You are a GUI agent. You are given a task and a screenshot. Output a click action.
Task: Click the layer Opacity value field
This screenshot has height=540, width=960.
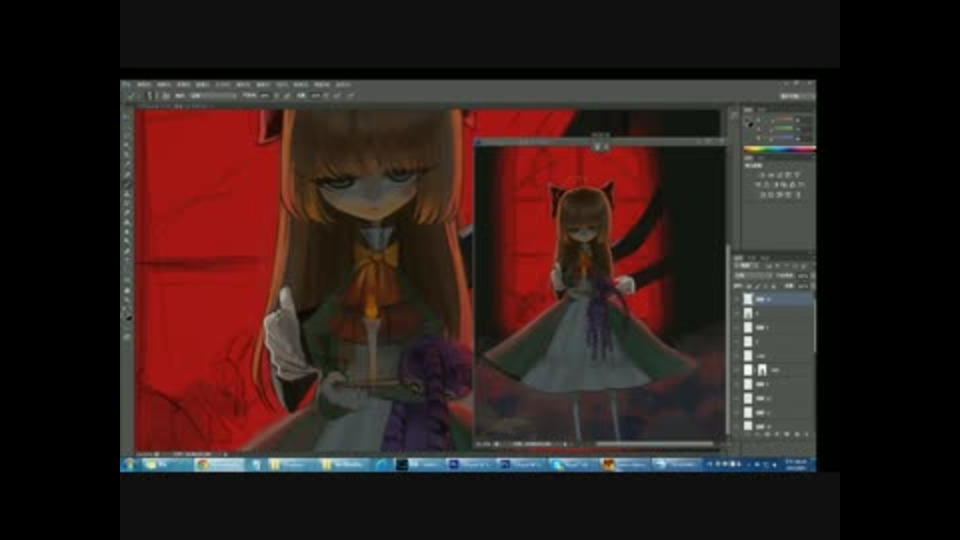[x=803, y=276]
